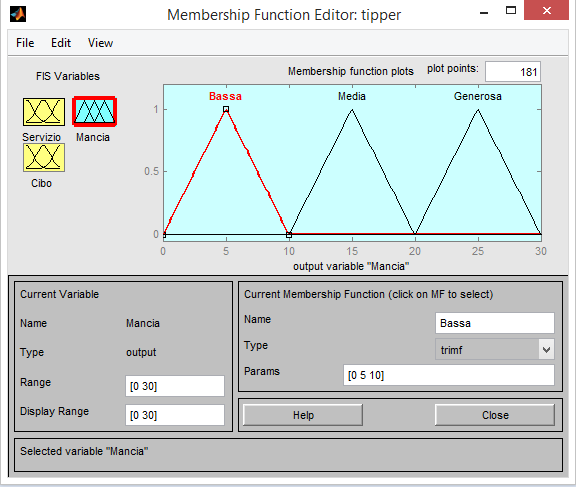
Task: Click the MATLAB logo in title bar
Action: (18, 14)
